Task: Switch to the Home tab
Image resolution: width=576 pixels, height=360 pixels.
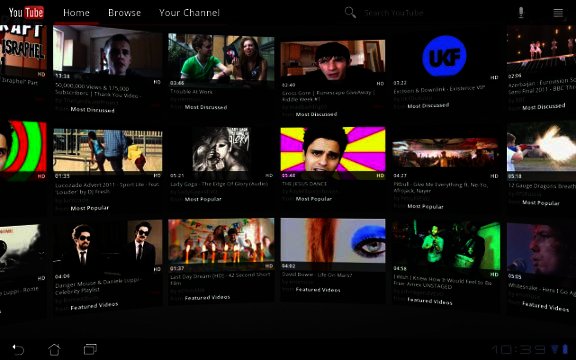Action: tap(76, 13)
